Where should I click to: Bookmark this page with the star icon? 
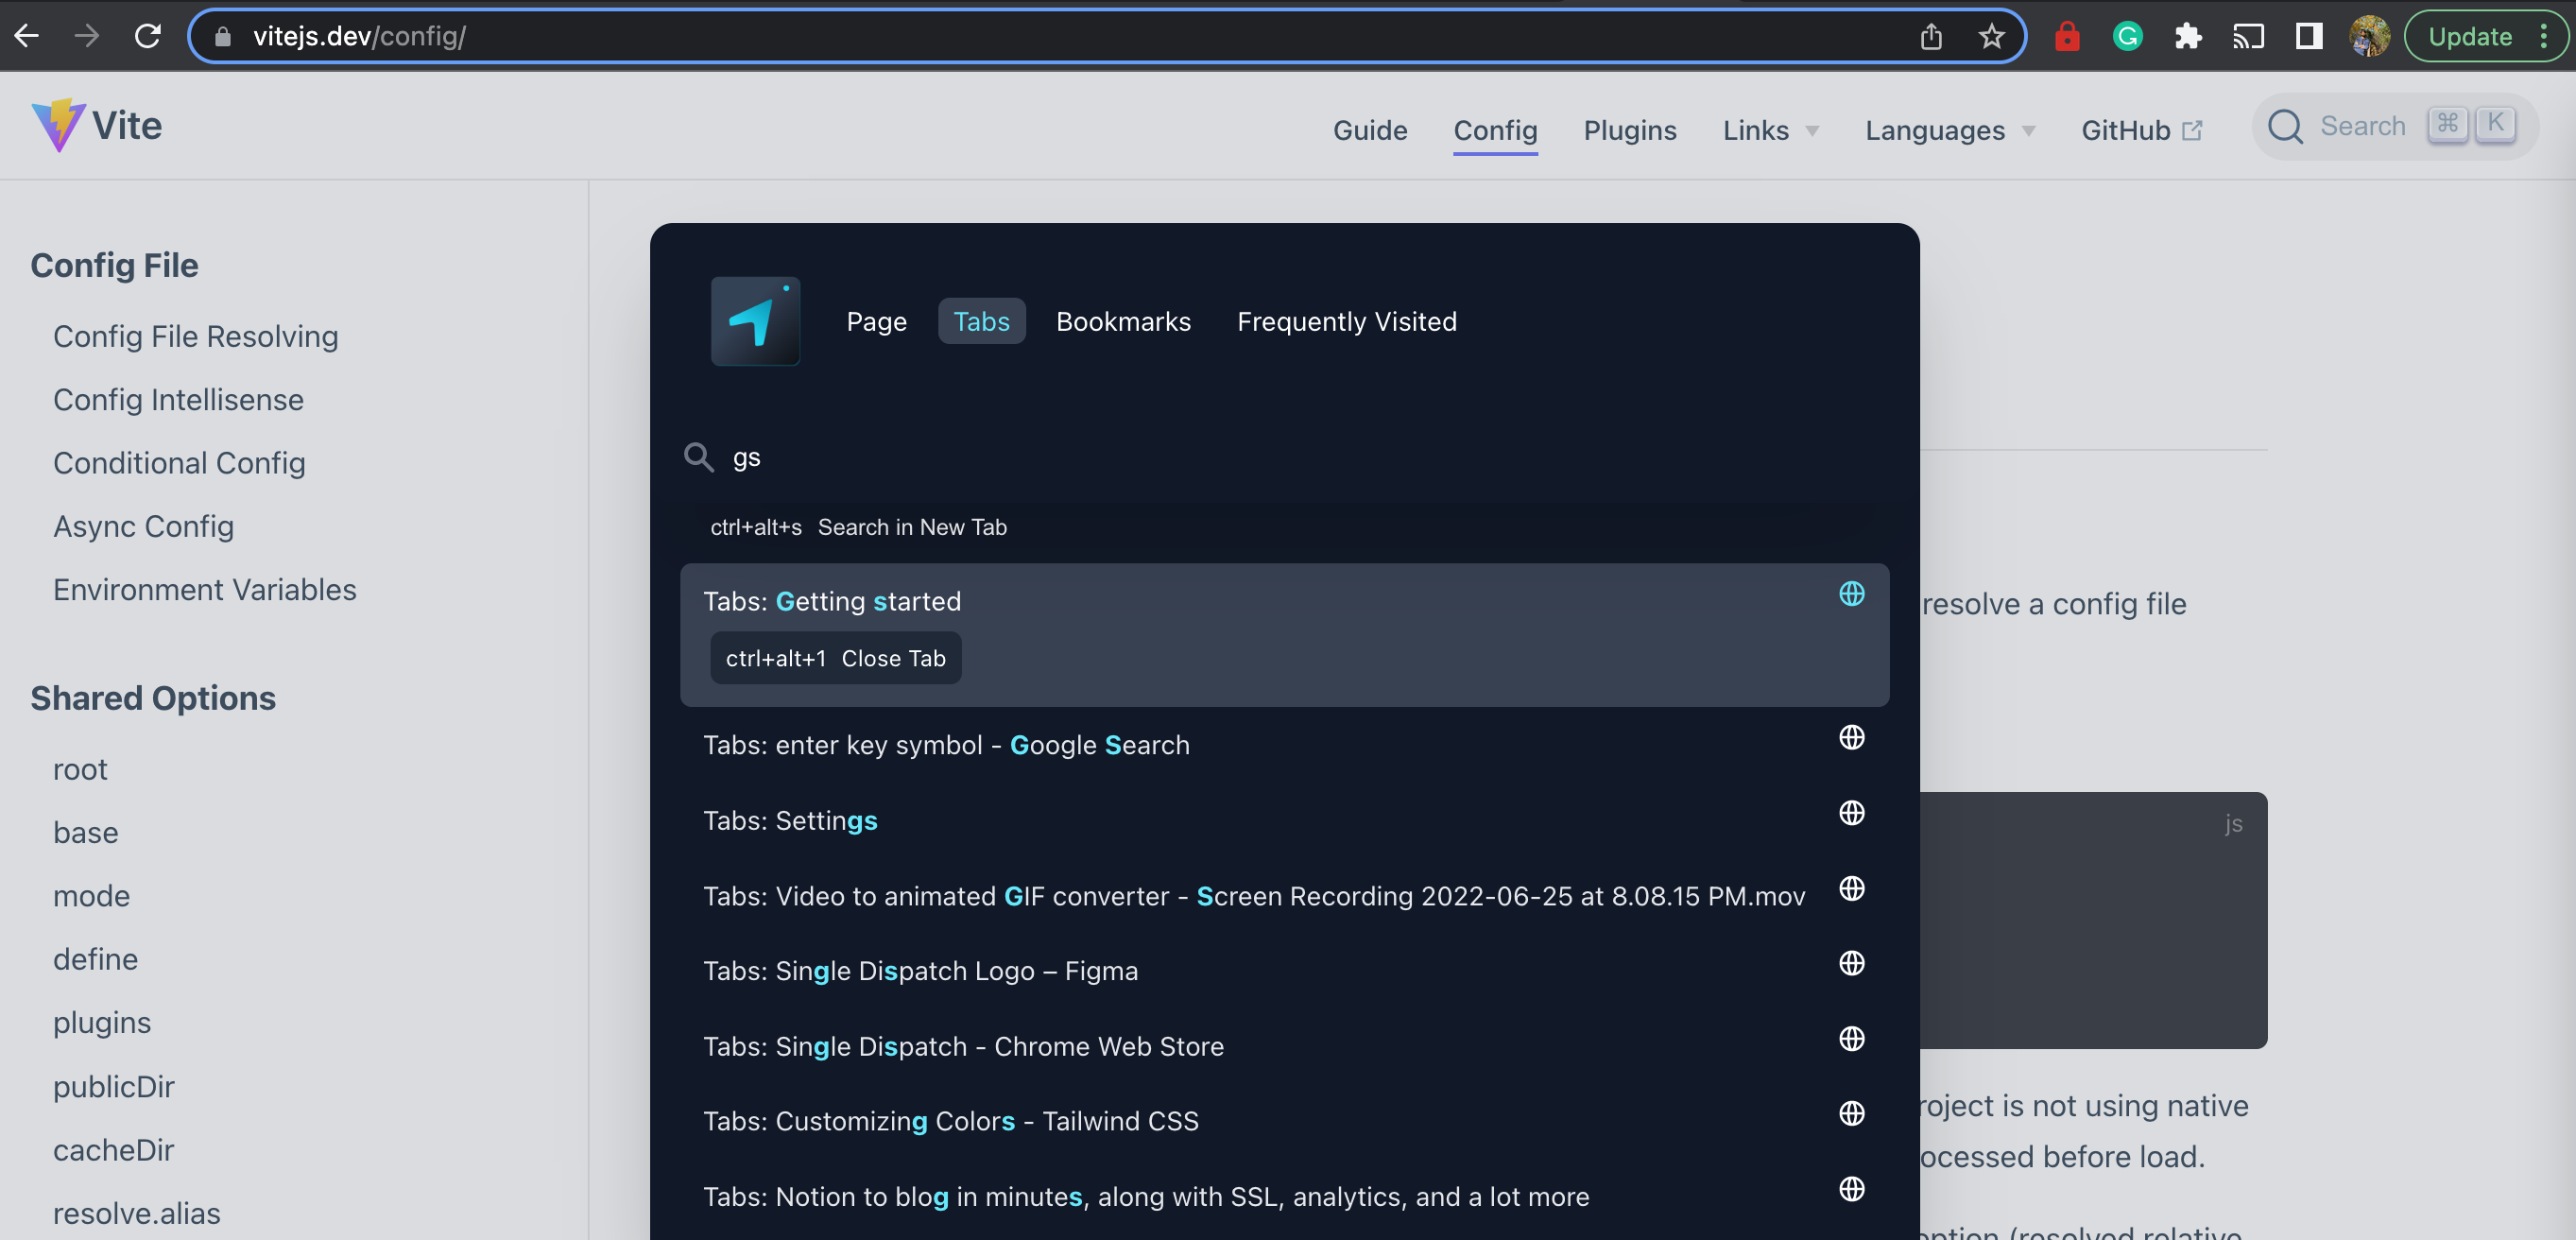(1991, 37)
